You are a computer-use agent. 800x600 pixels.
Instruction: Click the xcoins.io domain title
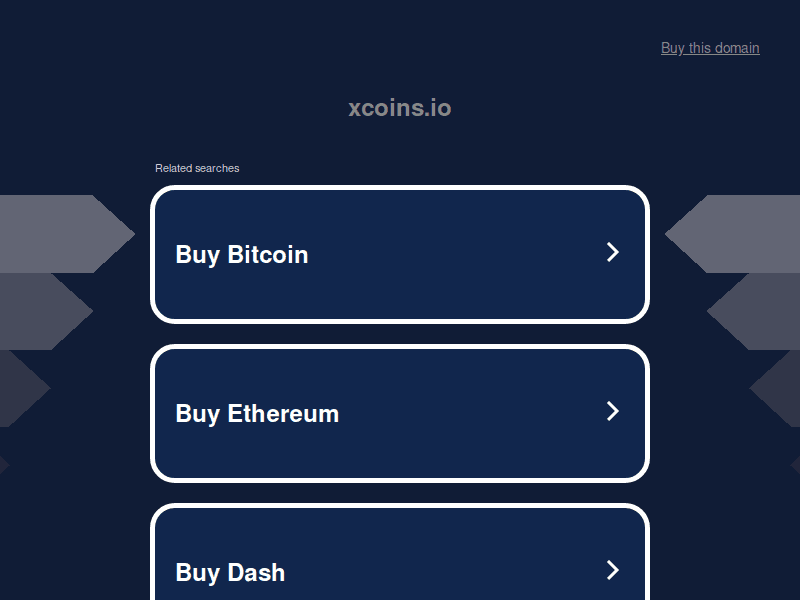click(400, 108)
